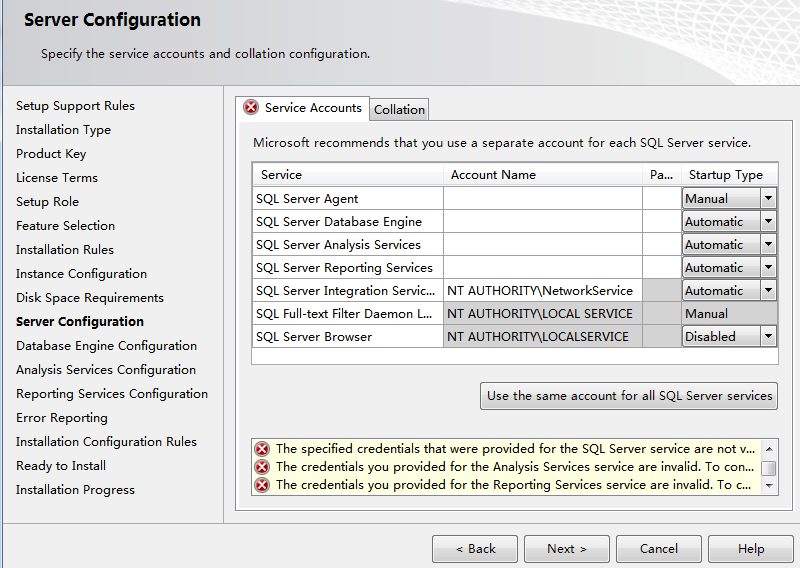Click Disk Space Requirements step in sidebar
The height and width of the screenshot is (568, 800).
tap(90, 298)
